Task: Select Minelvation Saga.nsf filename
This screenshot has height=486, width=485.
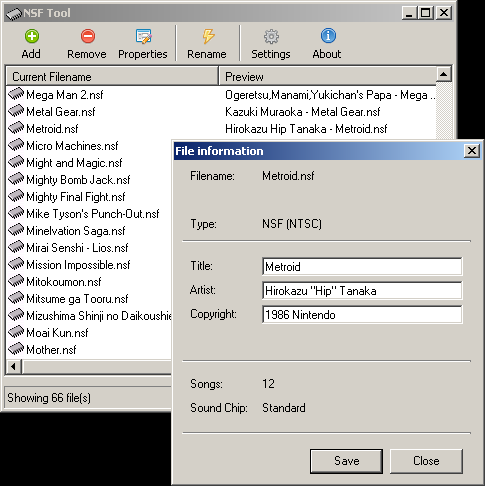Action: pos(76,231)
